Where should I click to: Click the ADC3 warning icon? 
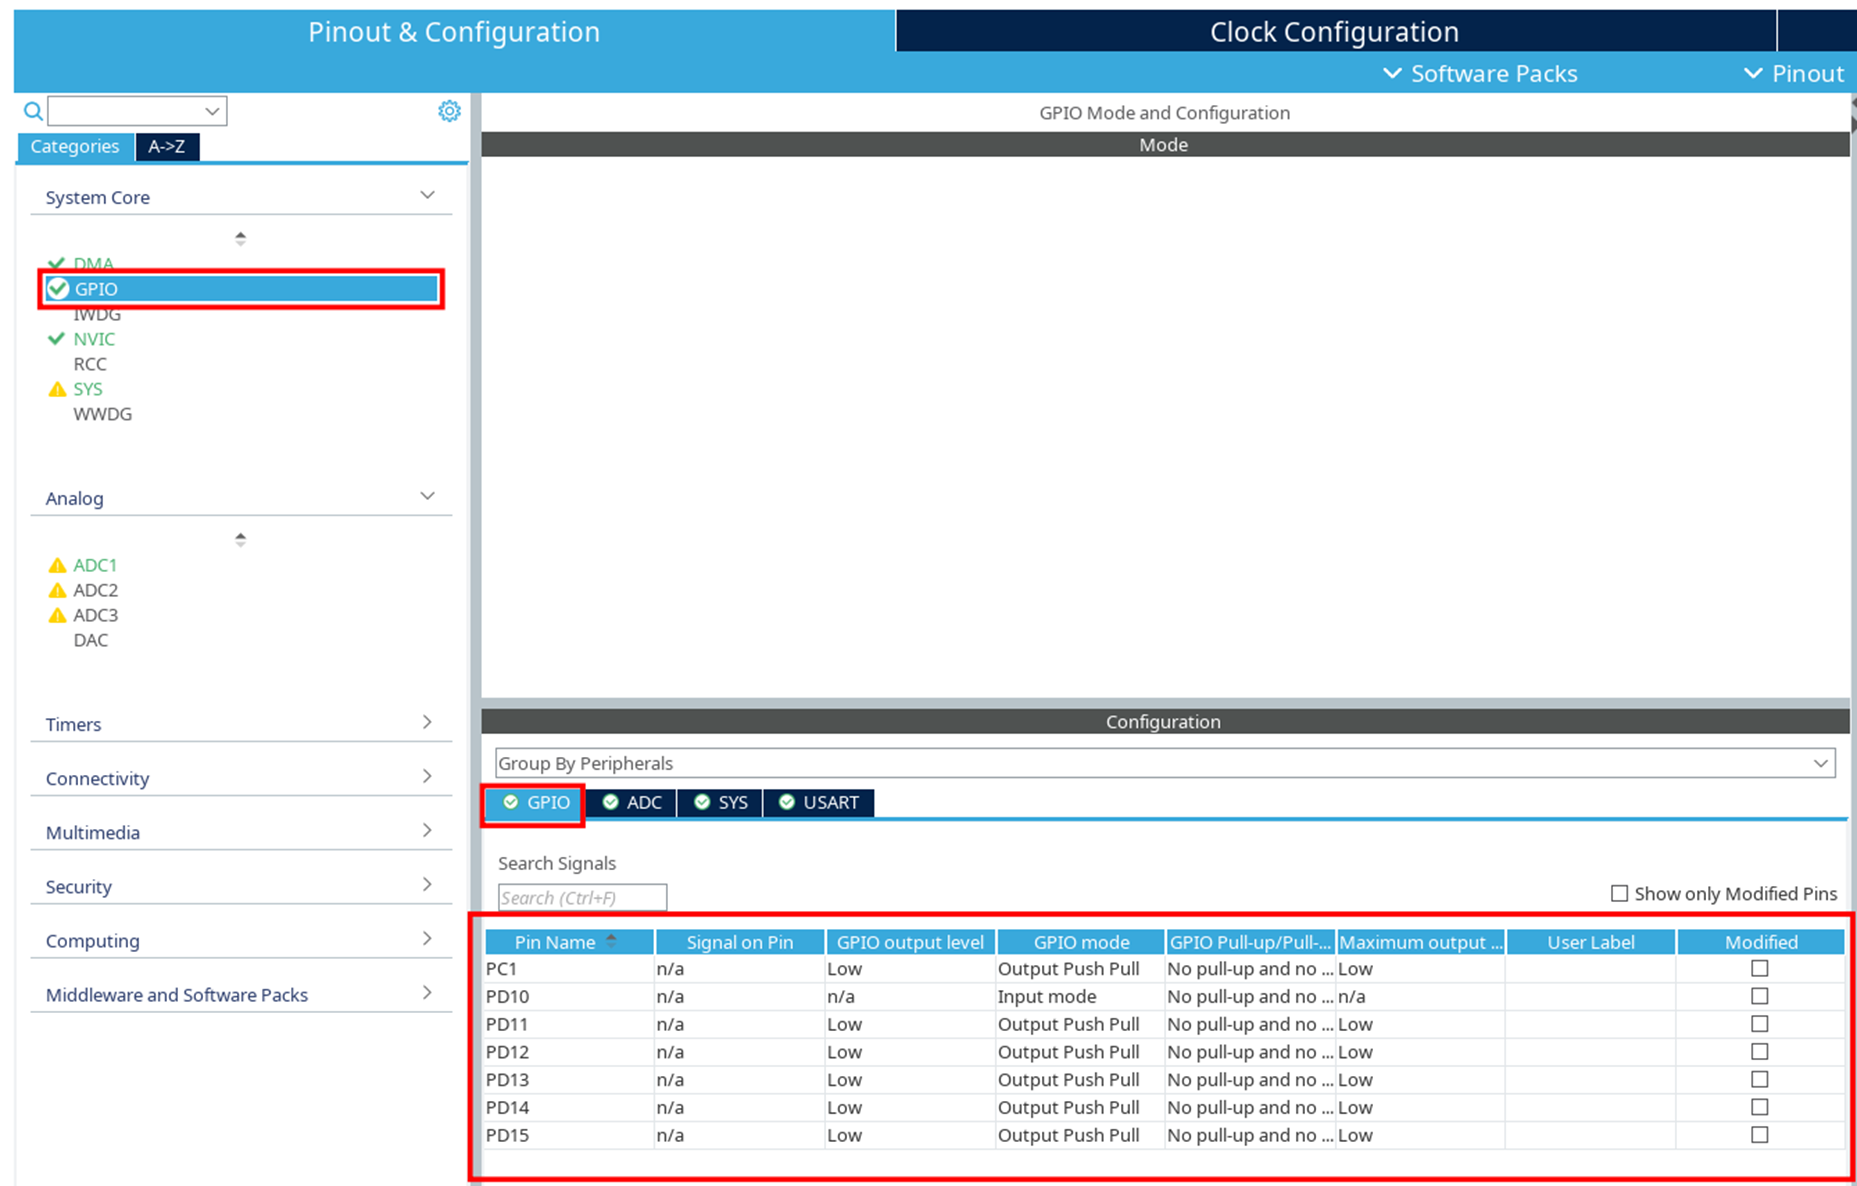[x=57, y=615]
